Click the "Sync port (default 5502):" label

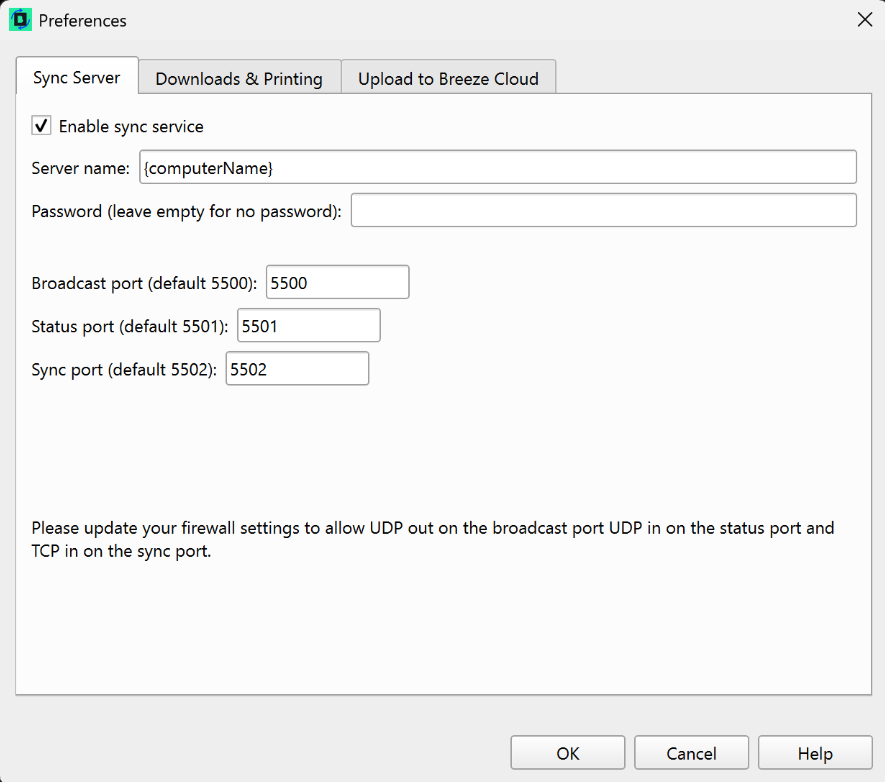coord(124,370)
